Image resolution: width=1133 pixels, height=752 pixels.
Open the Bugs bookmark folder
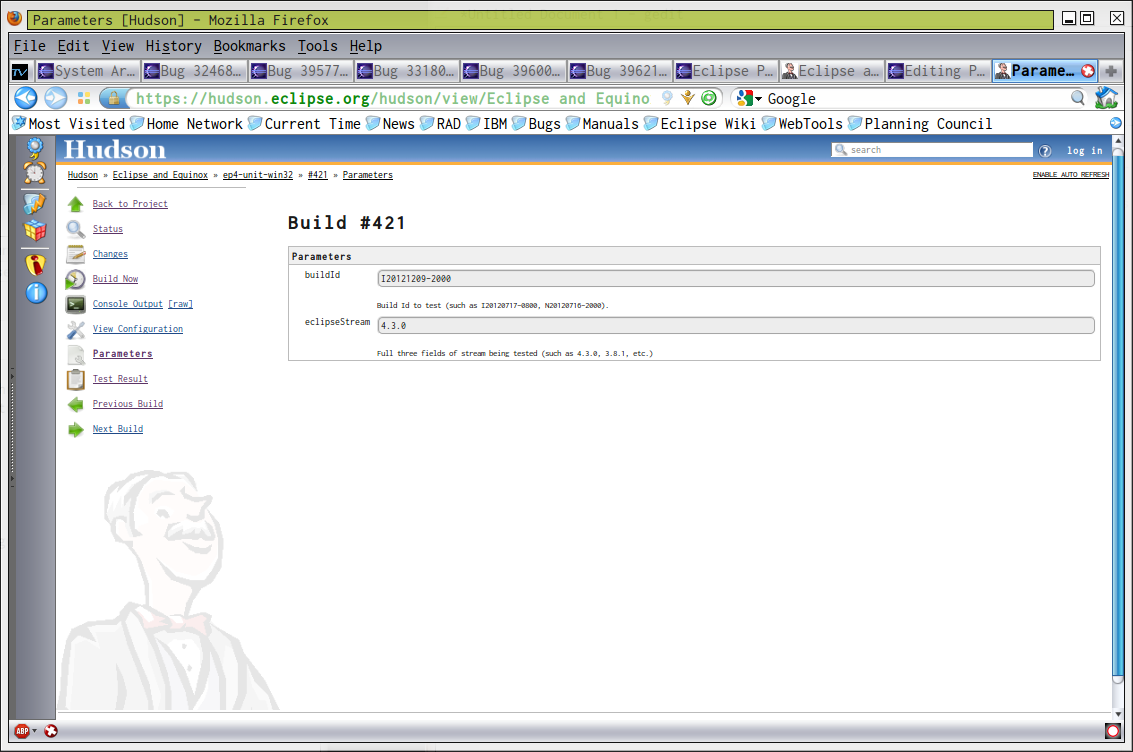click(x=536, y=124)
